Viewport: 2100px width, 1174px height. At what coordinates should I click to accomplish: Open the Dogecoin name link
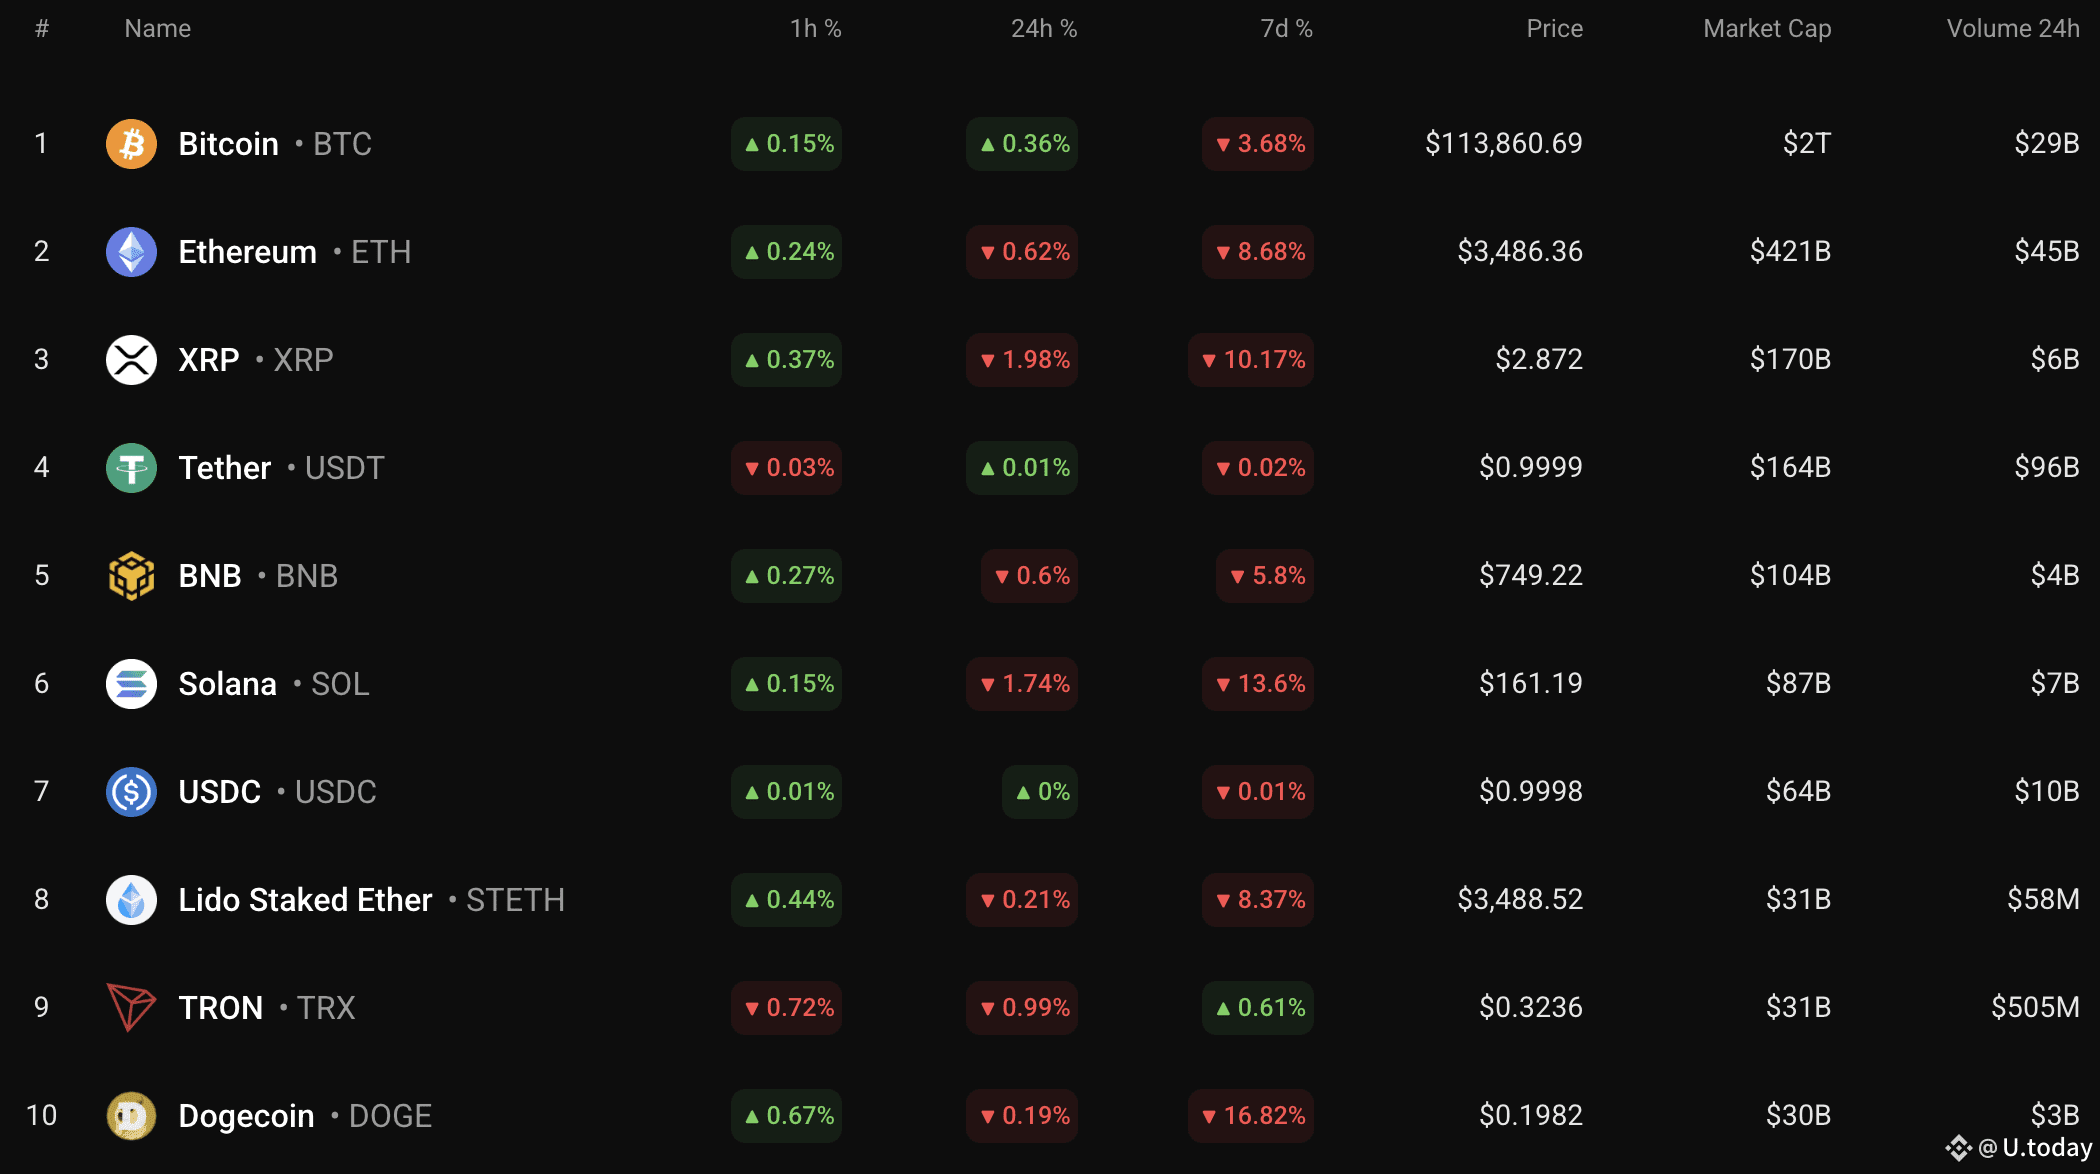246,1116
